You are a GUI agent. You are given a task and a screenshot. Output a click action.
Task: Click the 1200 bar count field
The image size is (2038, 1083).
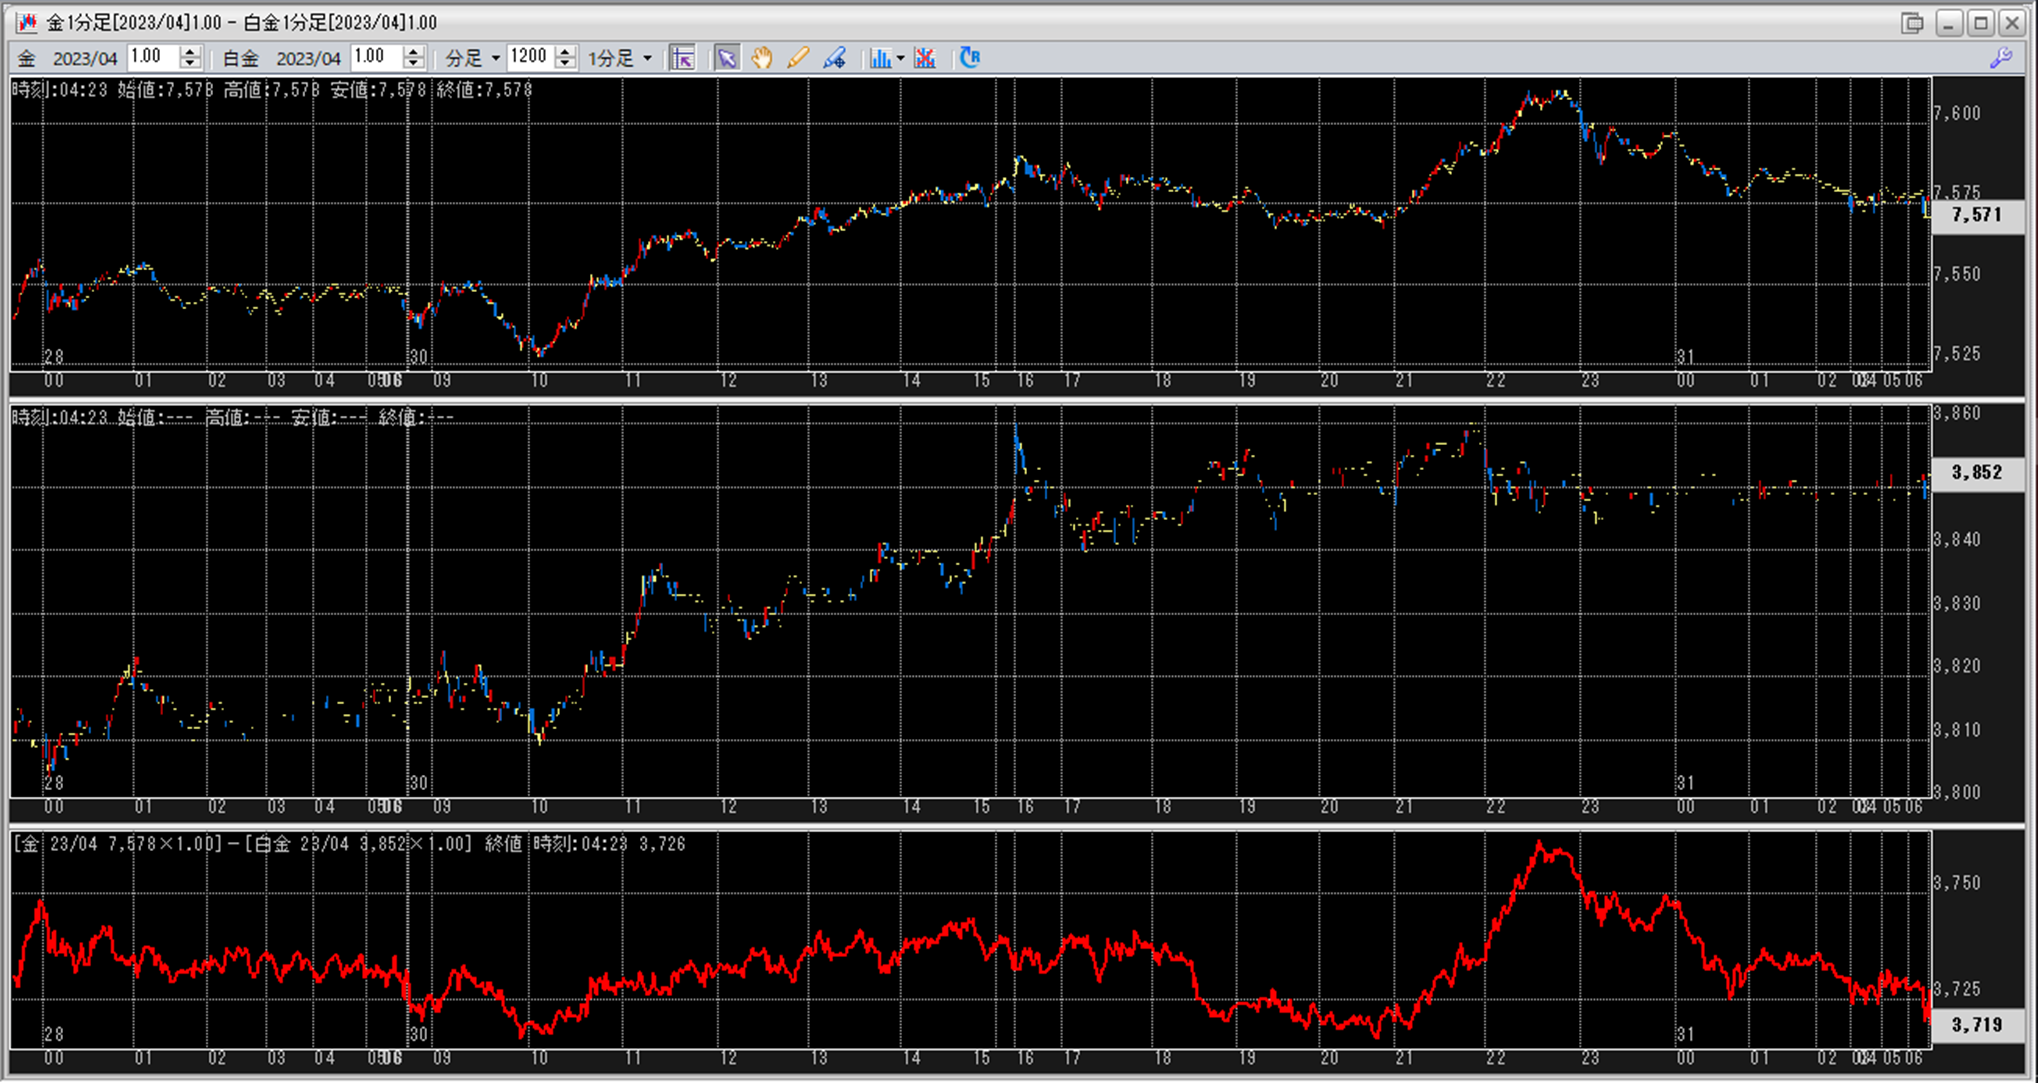click(529, 57)
